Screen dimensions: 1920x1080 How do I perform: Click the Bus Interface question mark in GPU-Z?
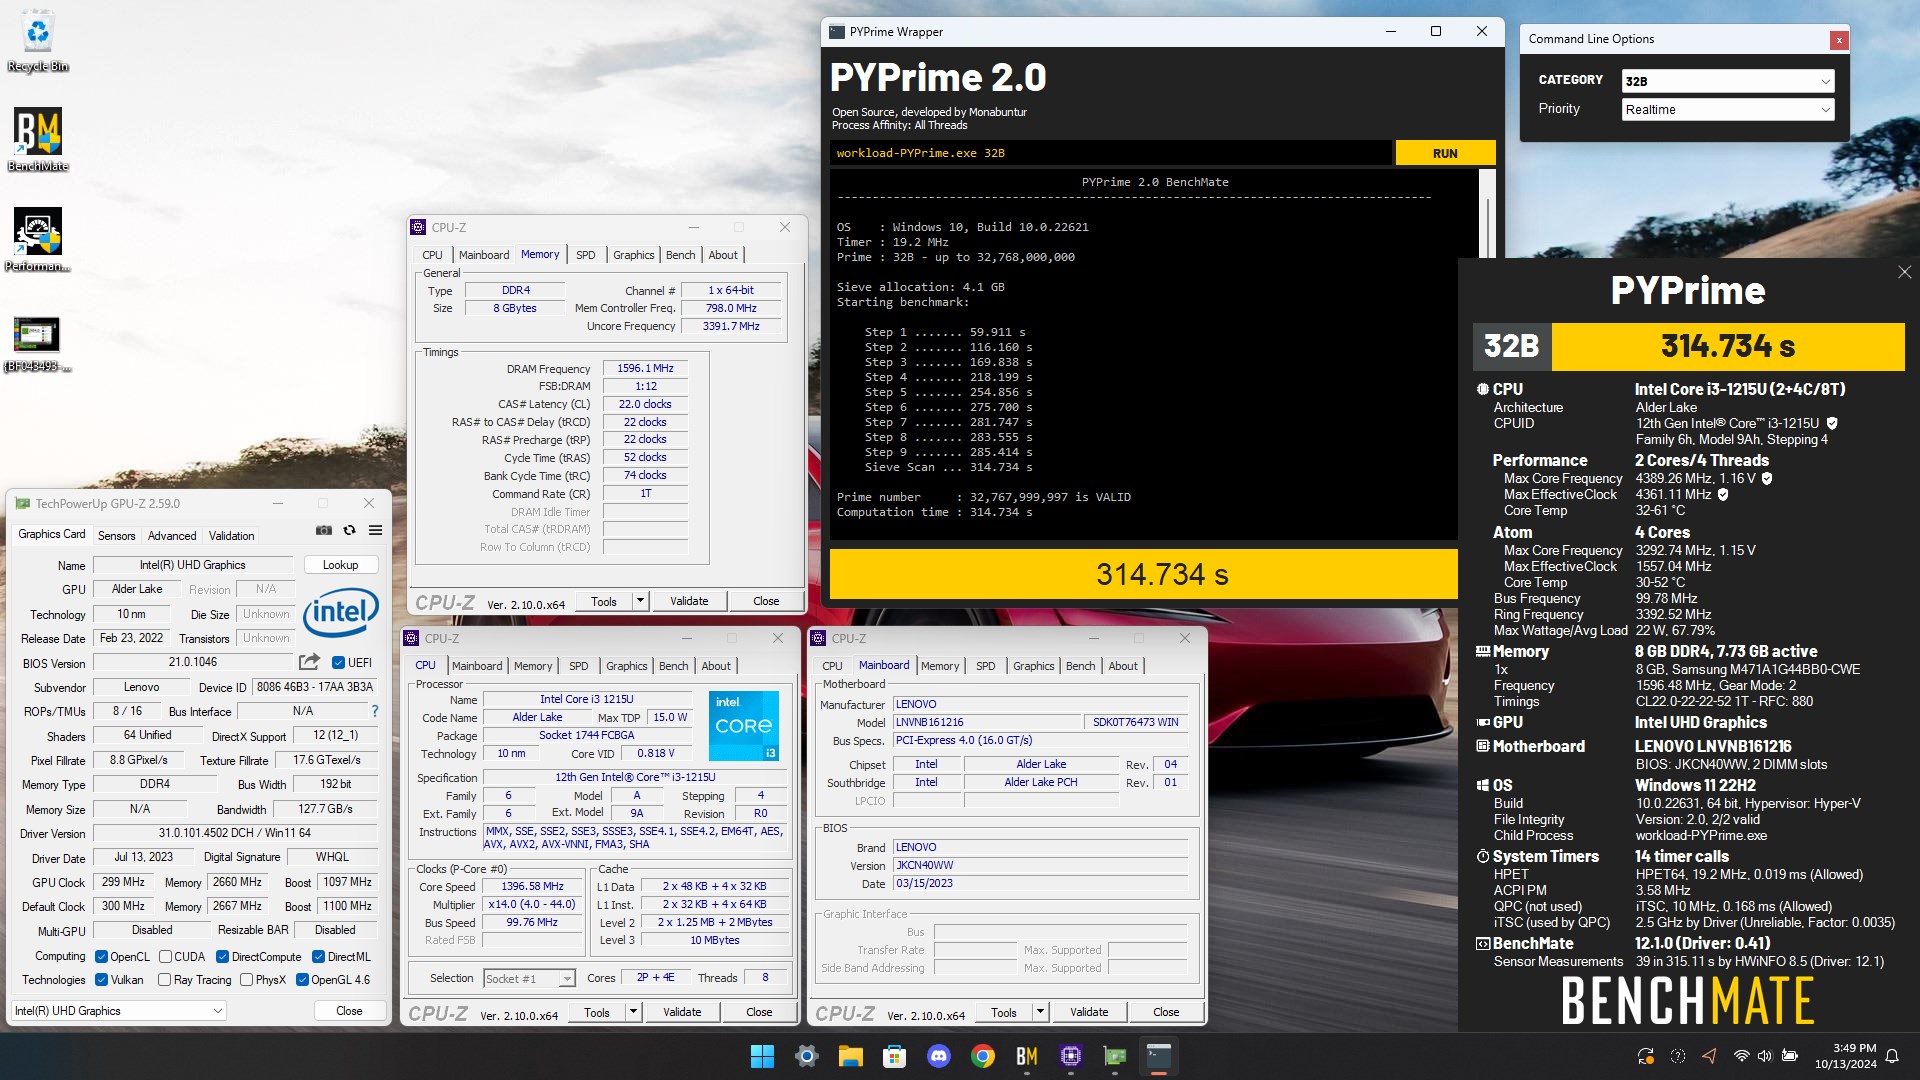(375, 711)
